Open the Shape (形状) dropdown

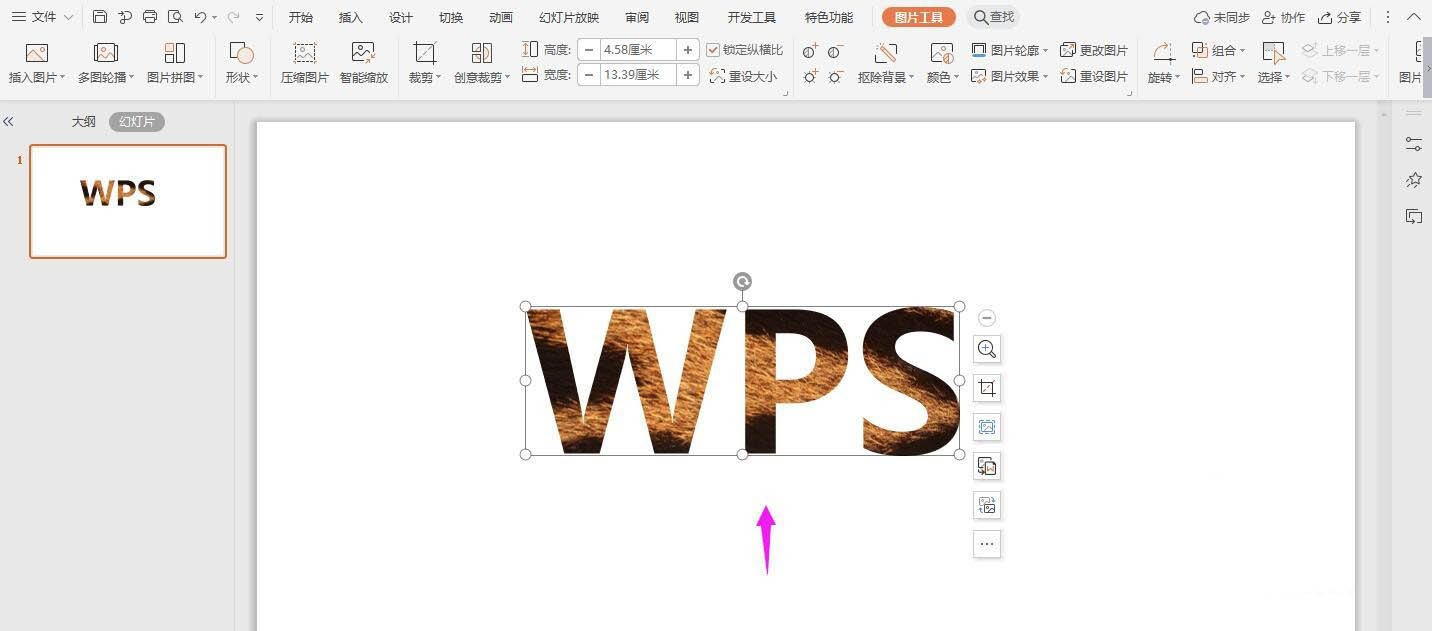tap(241, 77)
